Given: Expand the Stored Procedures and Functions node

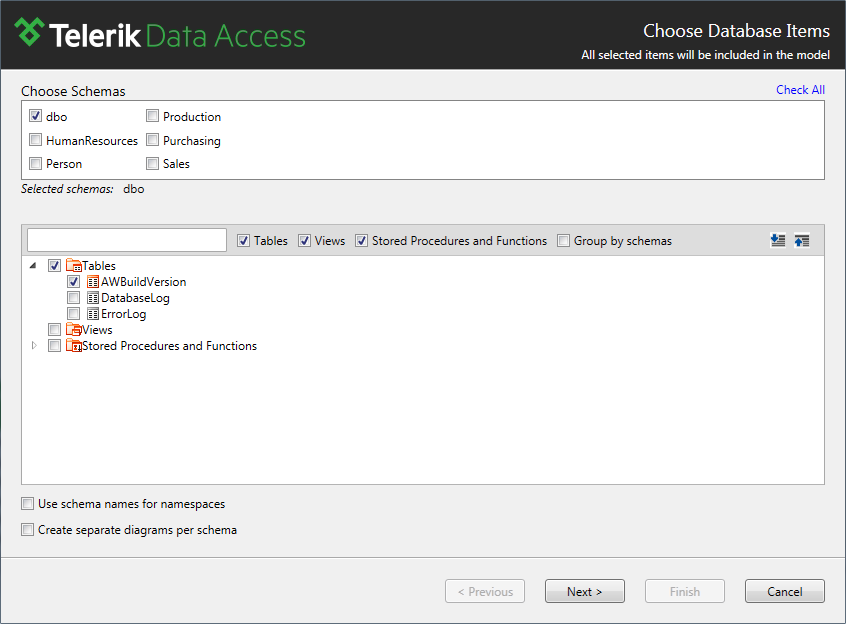Looking at the screenshot, I should 34,346.
